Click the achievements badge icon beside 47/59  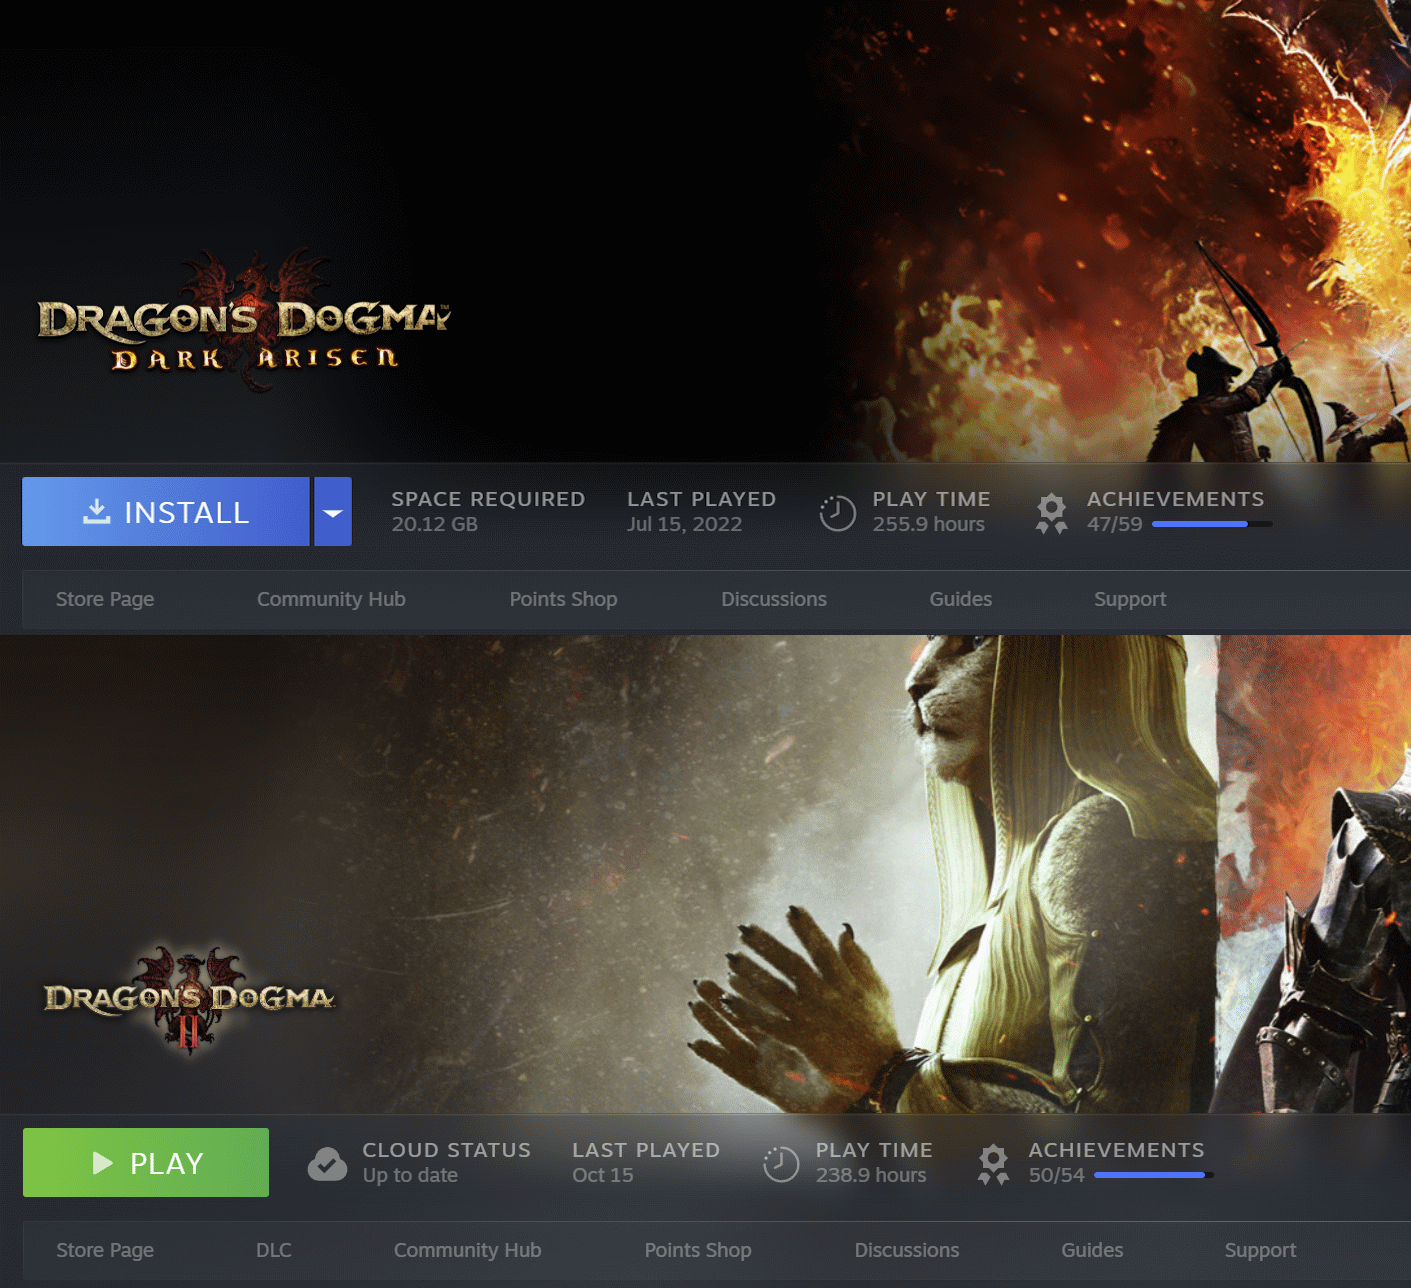pos(1051,513)
